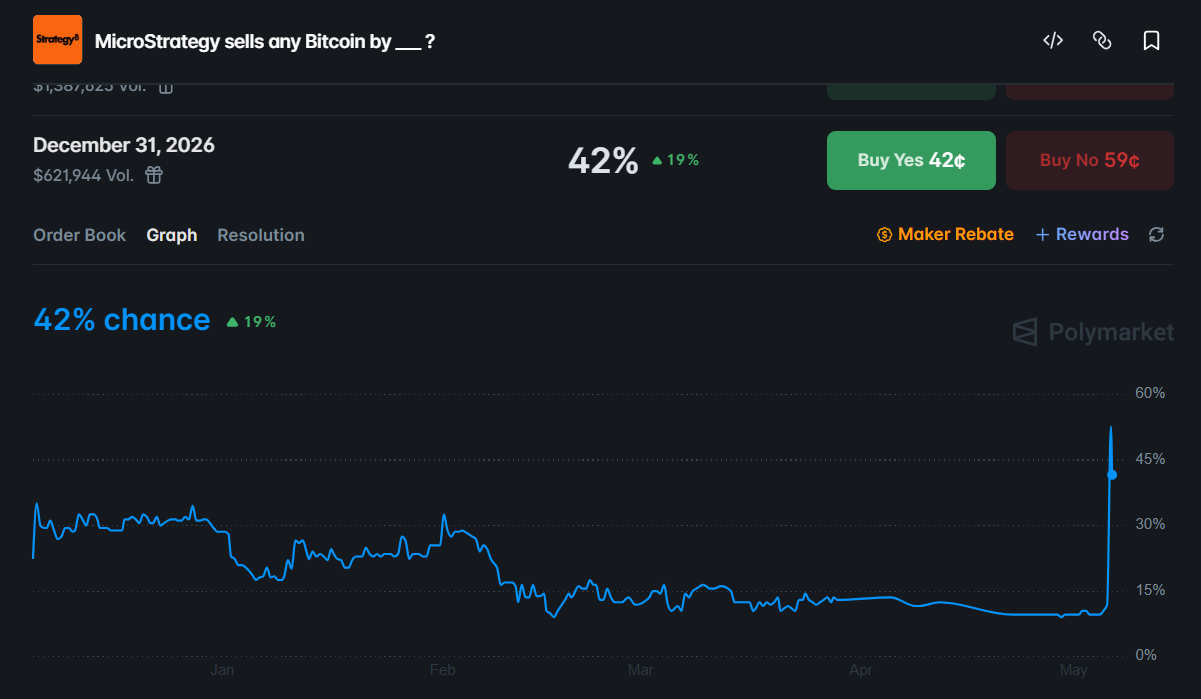Open the Resolution tab
Image resolution: width=1201 pixels, height=699 pixels.
coord(261,235)
